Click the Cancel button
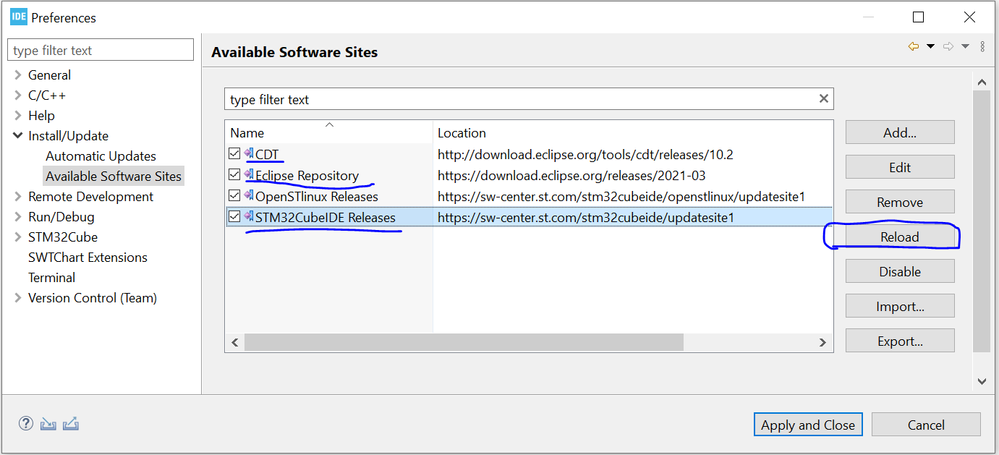 926,425
